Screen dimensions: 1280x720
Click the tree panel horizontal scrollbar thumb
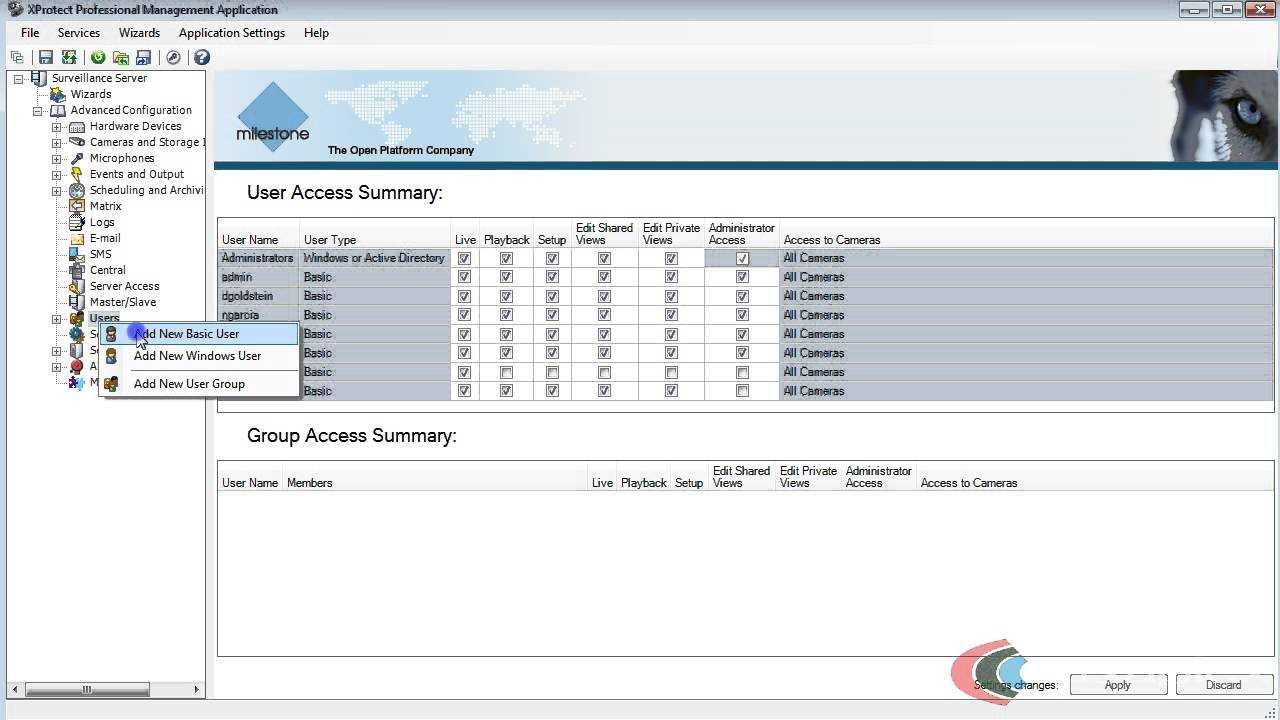tap(87, 689)
